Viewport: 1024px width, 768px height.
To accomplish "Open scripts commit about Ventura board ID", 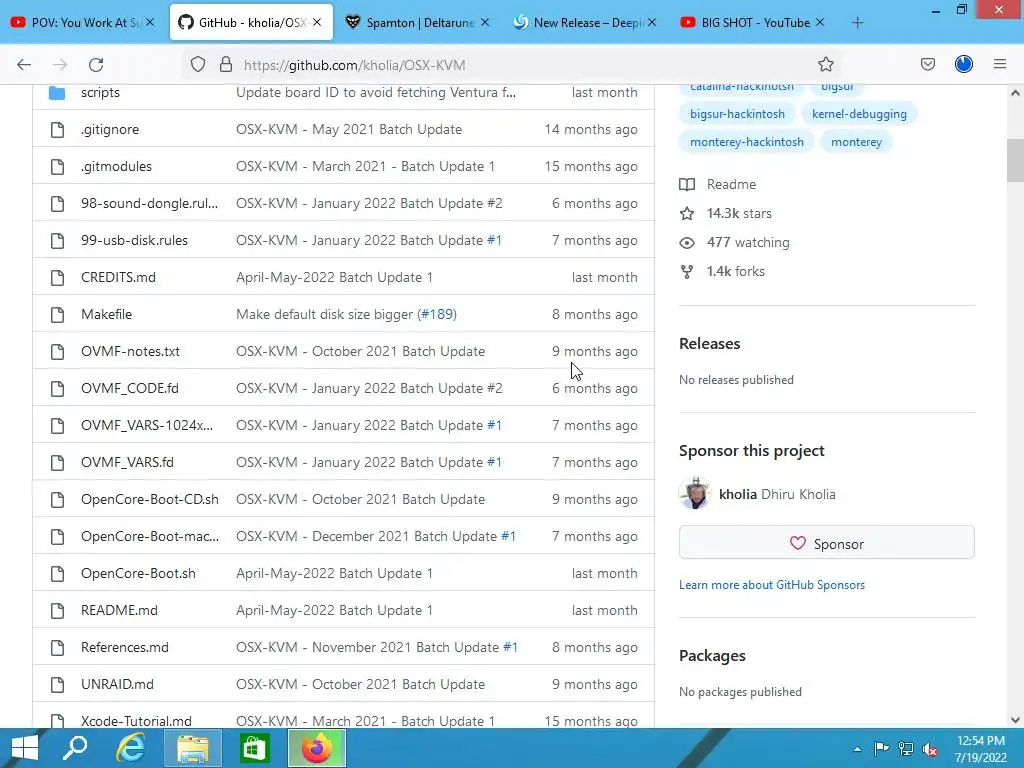I will coord(376,93).
